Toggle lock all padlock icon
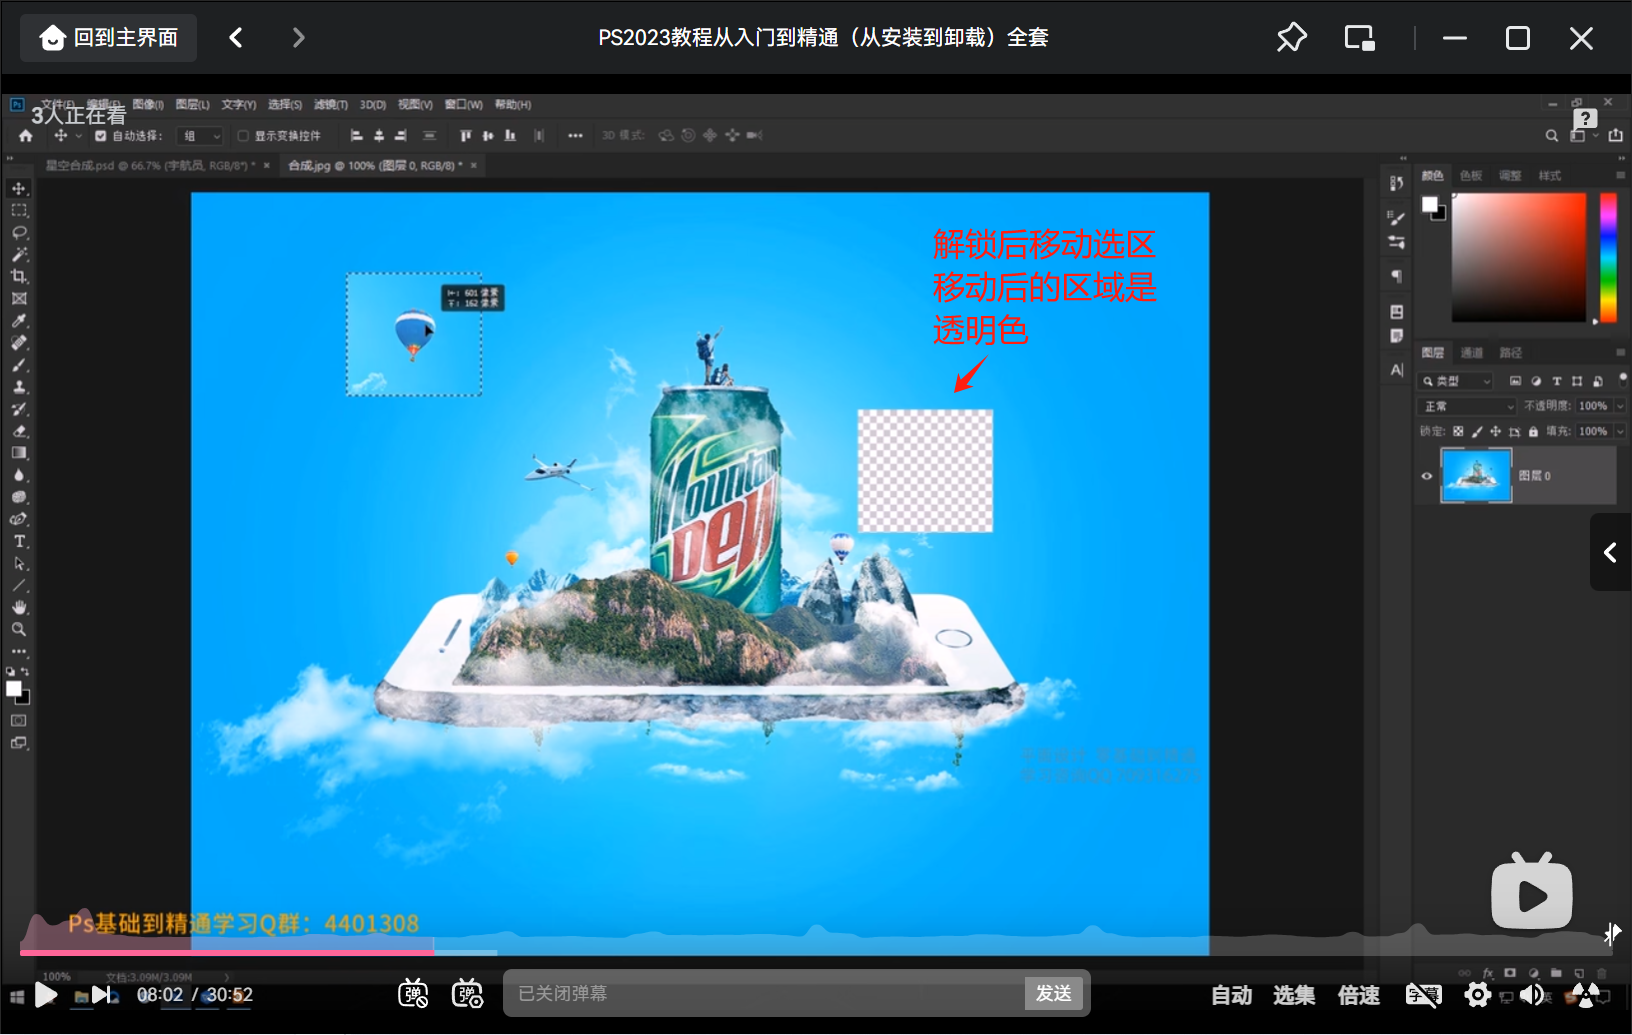 point(1533,432)
